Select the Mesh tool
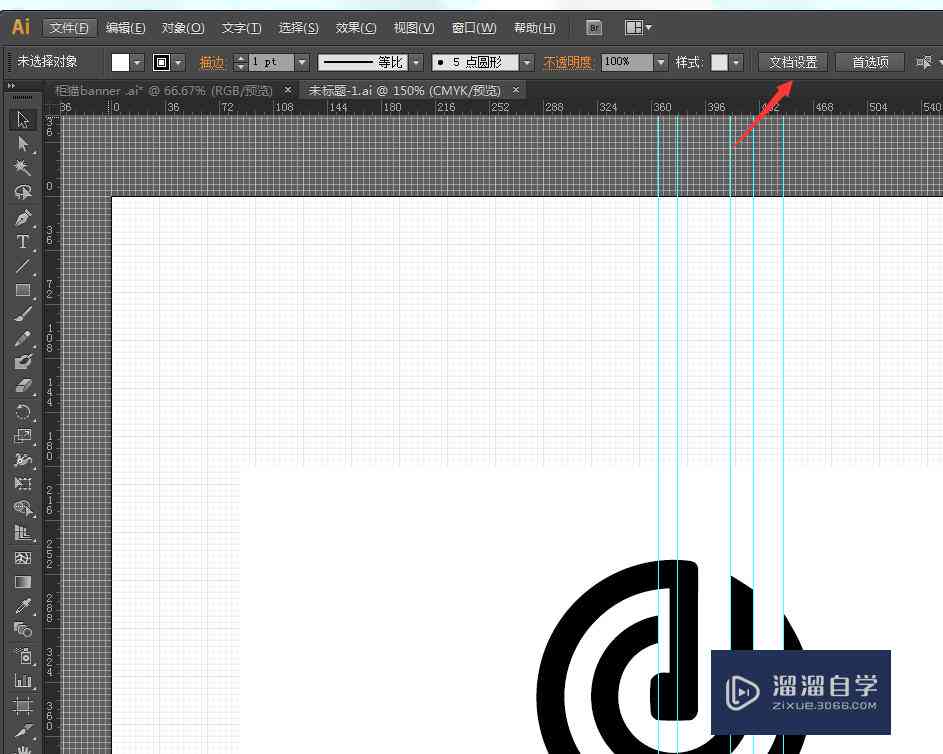Viewport: 943px width, 754px height. 23,558
